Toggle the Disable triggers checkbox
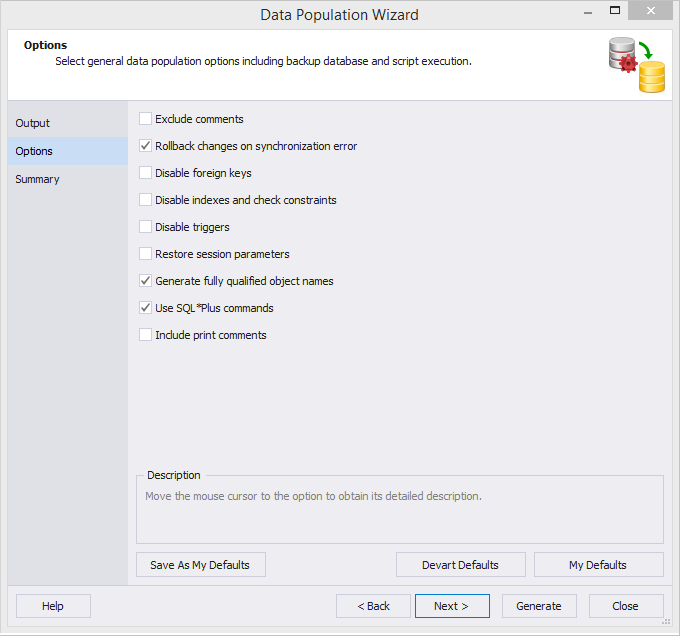Image resolution: width=680 pixels, height=636 pixels. point(145,227)
